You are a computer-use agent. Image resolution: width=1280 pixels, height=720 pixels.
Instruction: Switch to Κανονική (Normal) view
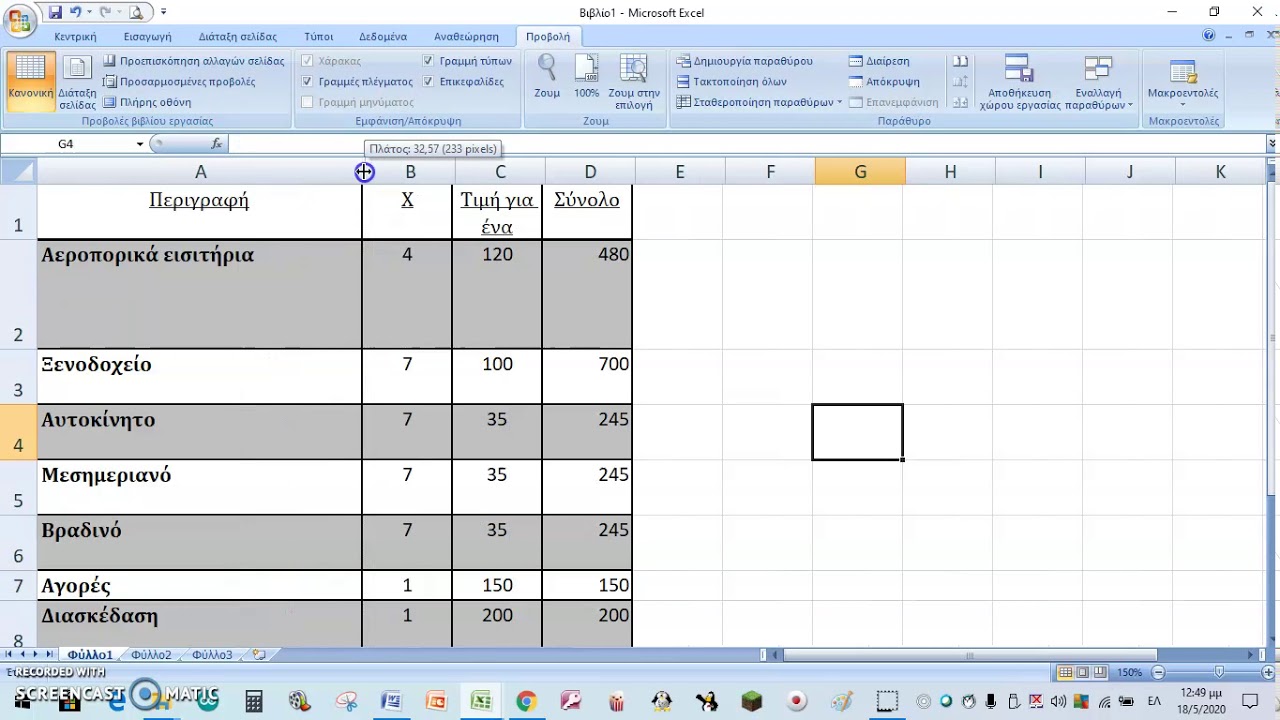click(30, 80)
